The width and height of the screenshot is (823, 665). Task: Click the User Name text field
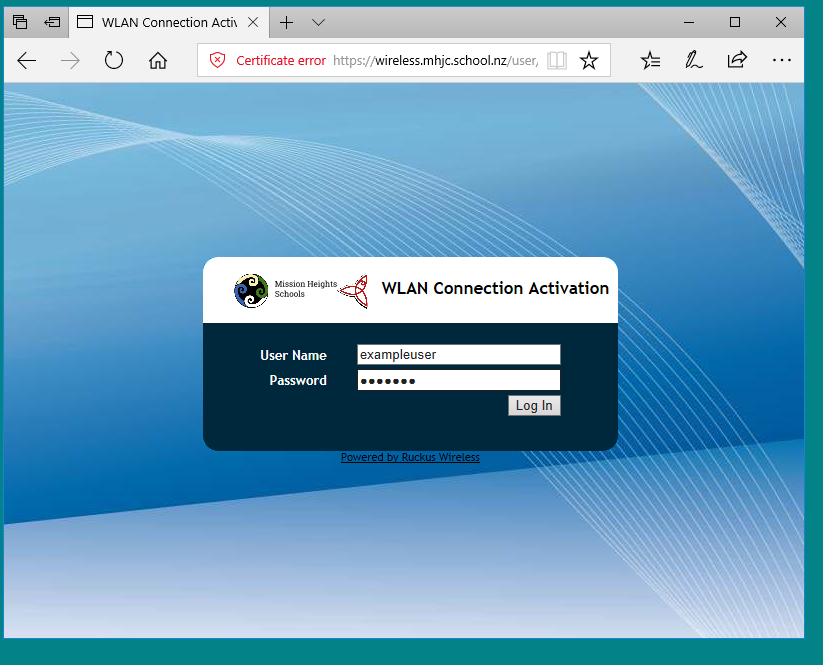click(458, 355)
